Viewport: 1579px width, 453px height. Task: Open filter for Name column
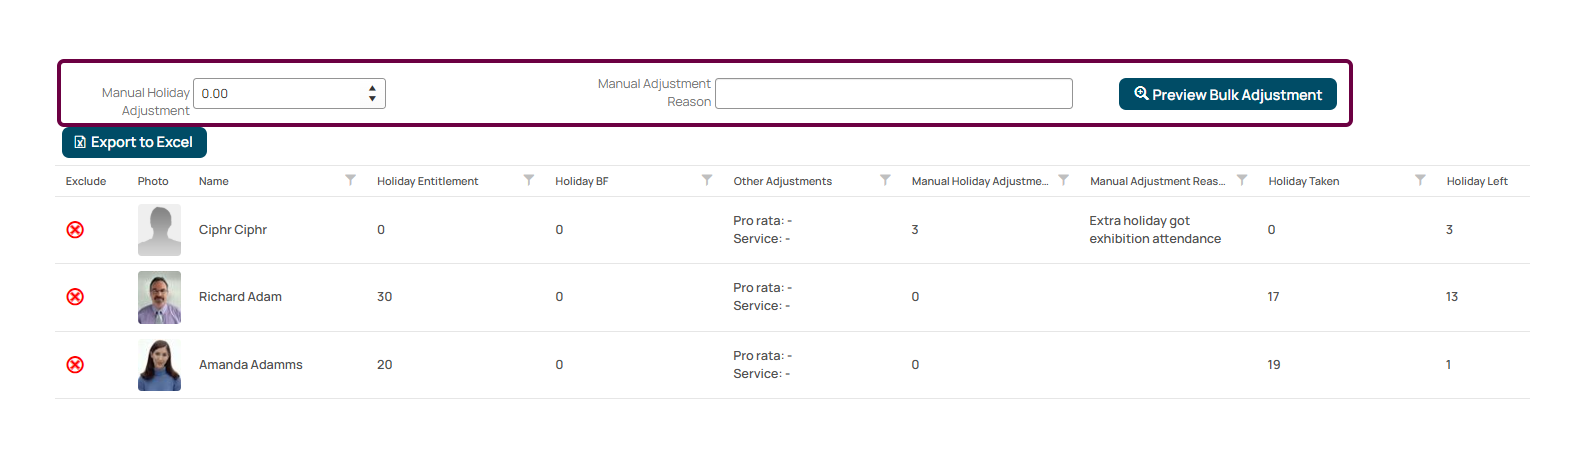pyautogui.click(x=350, y=180)
